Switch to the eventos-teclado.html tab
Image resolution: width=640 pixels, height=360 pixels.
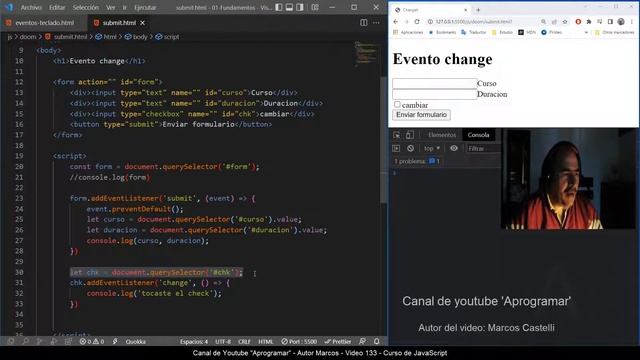tap(44, 23)
